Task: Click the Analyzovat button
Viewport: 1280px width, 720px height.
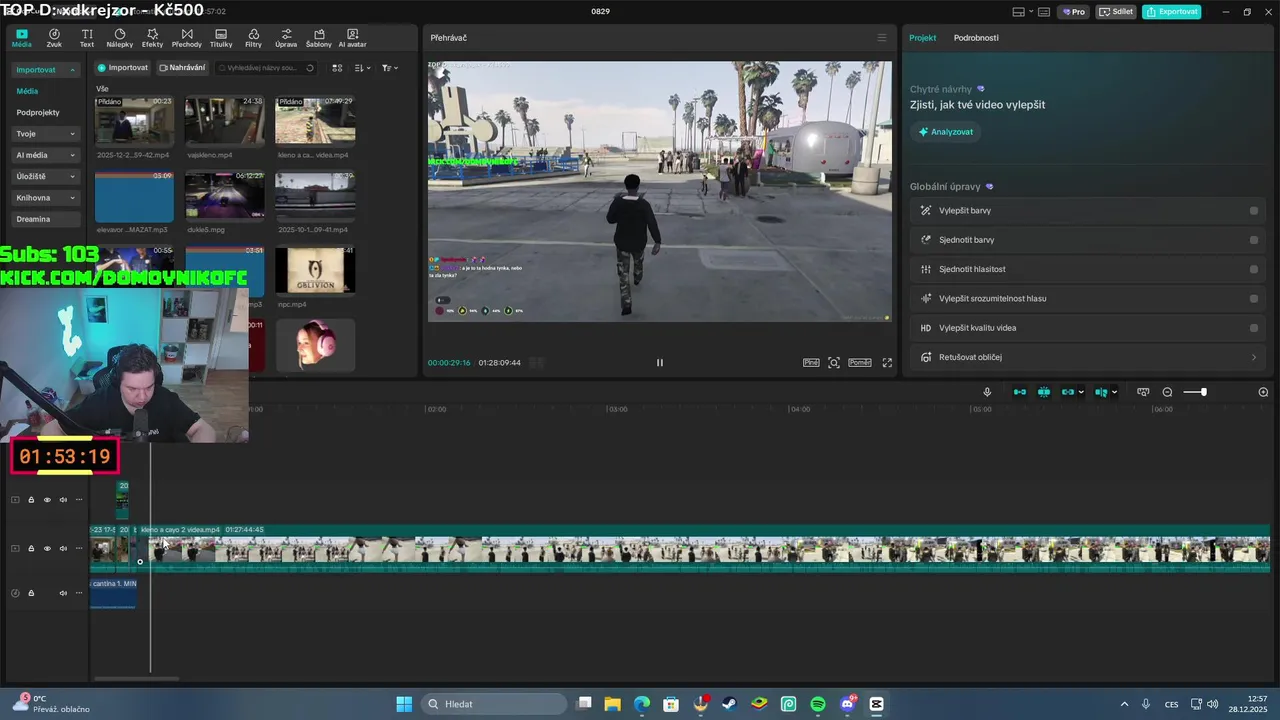Action: click(x=945, y=132)
